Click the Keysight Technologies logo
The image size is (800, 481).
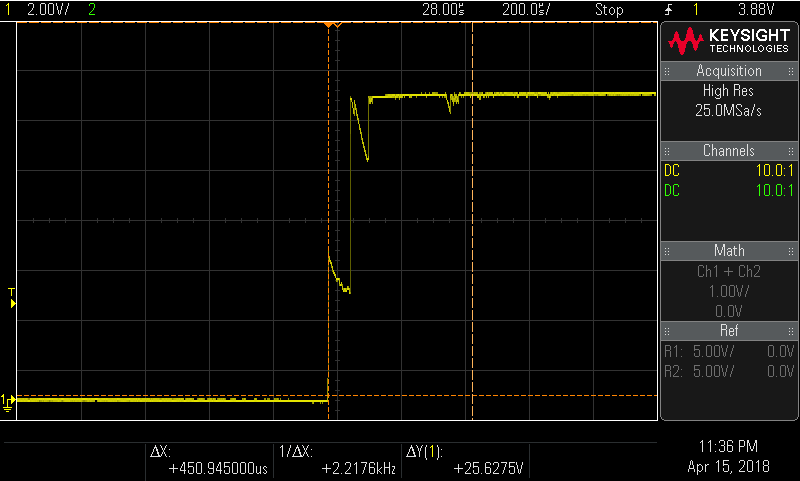pyautogui.click(x=728, y=40)
